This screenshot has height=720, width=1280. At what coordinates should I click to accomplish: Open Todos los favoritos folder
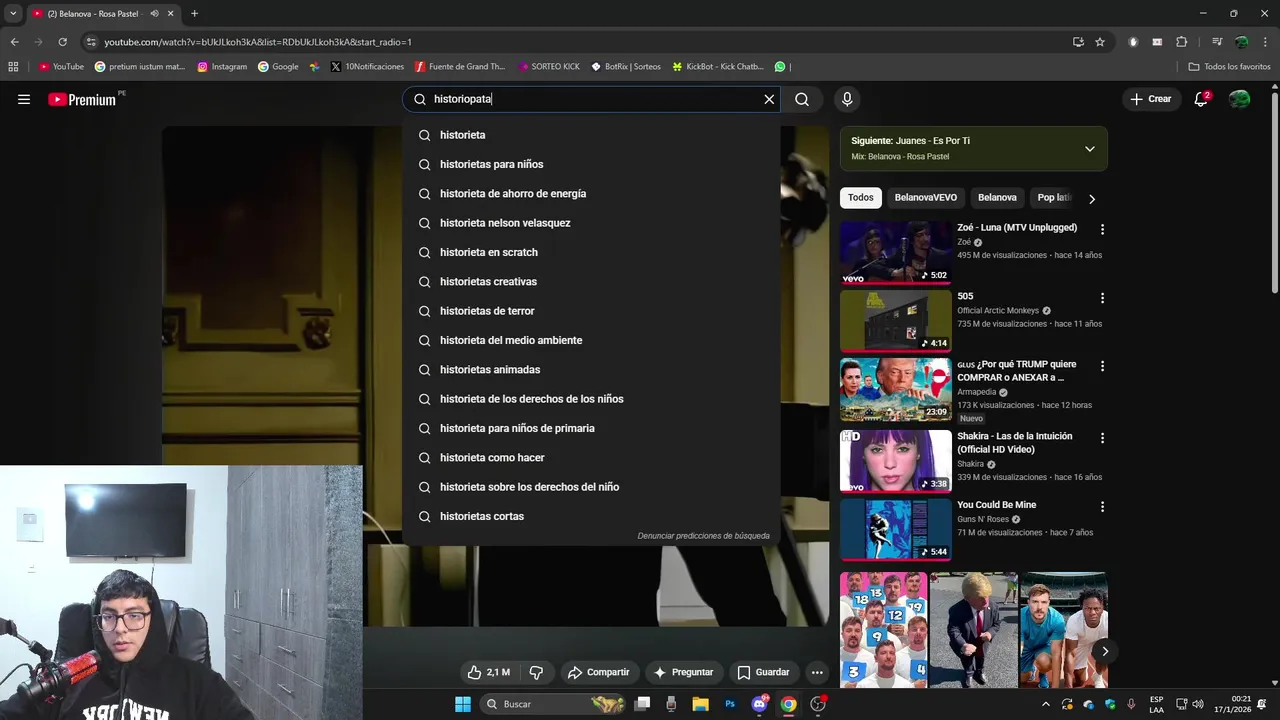1229,67
